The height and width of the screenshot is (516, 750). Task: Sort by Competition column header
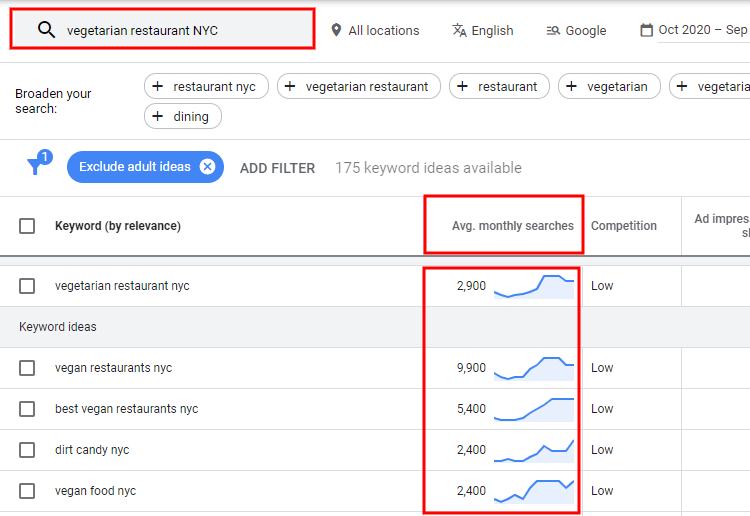click(x=624, y=226)
